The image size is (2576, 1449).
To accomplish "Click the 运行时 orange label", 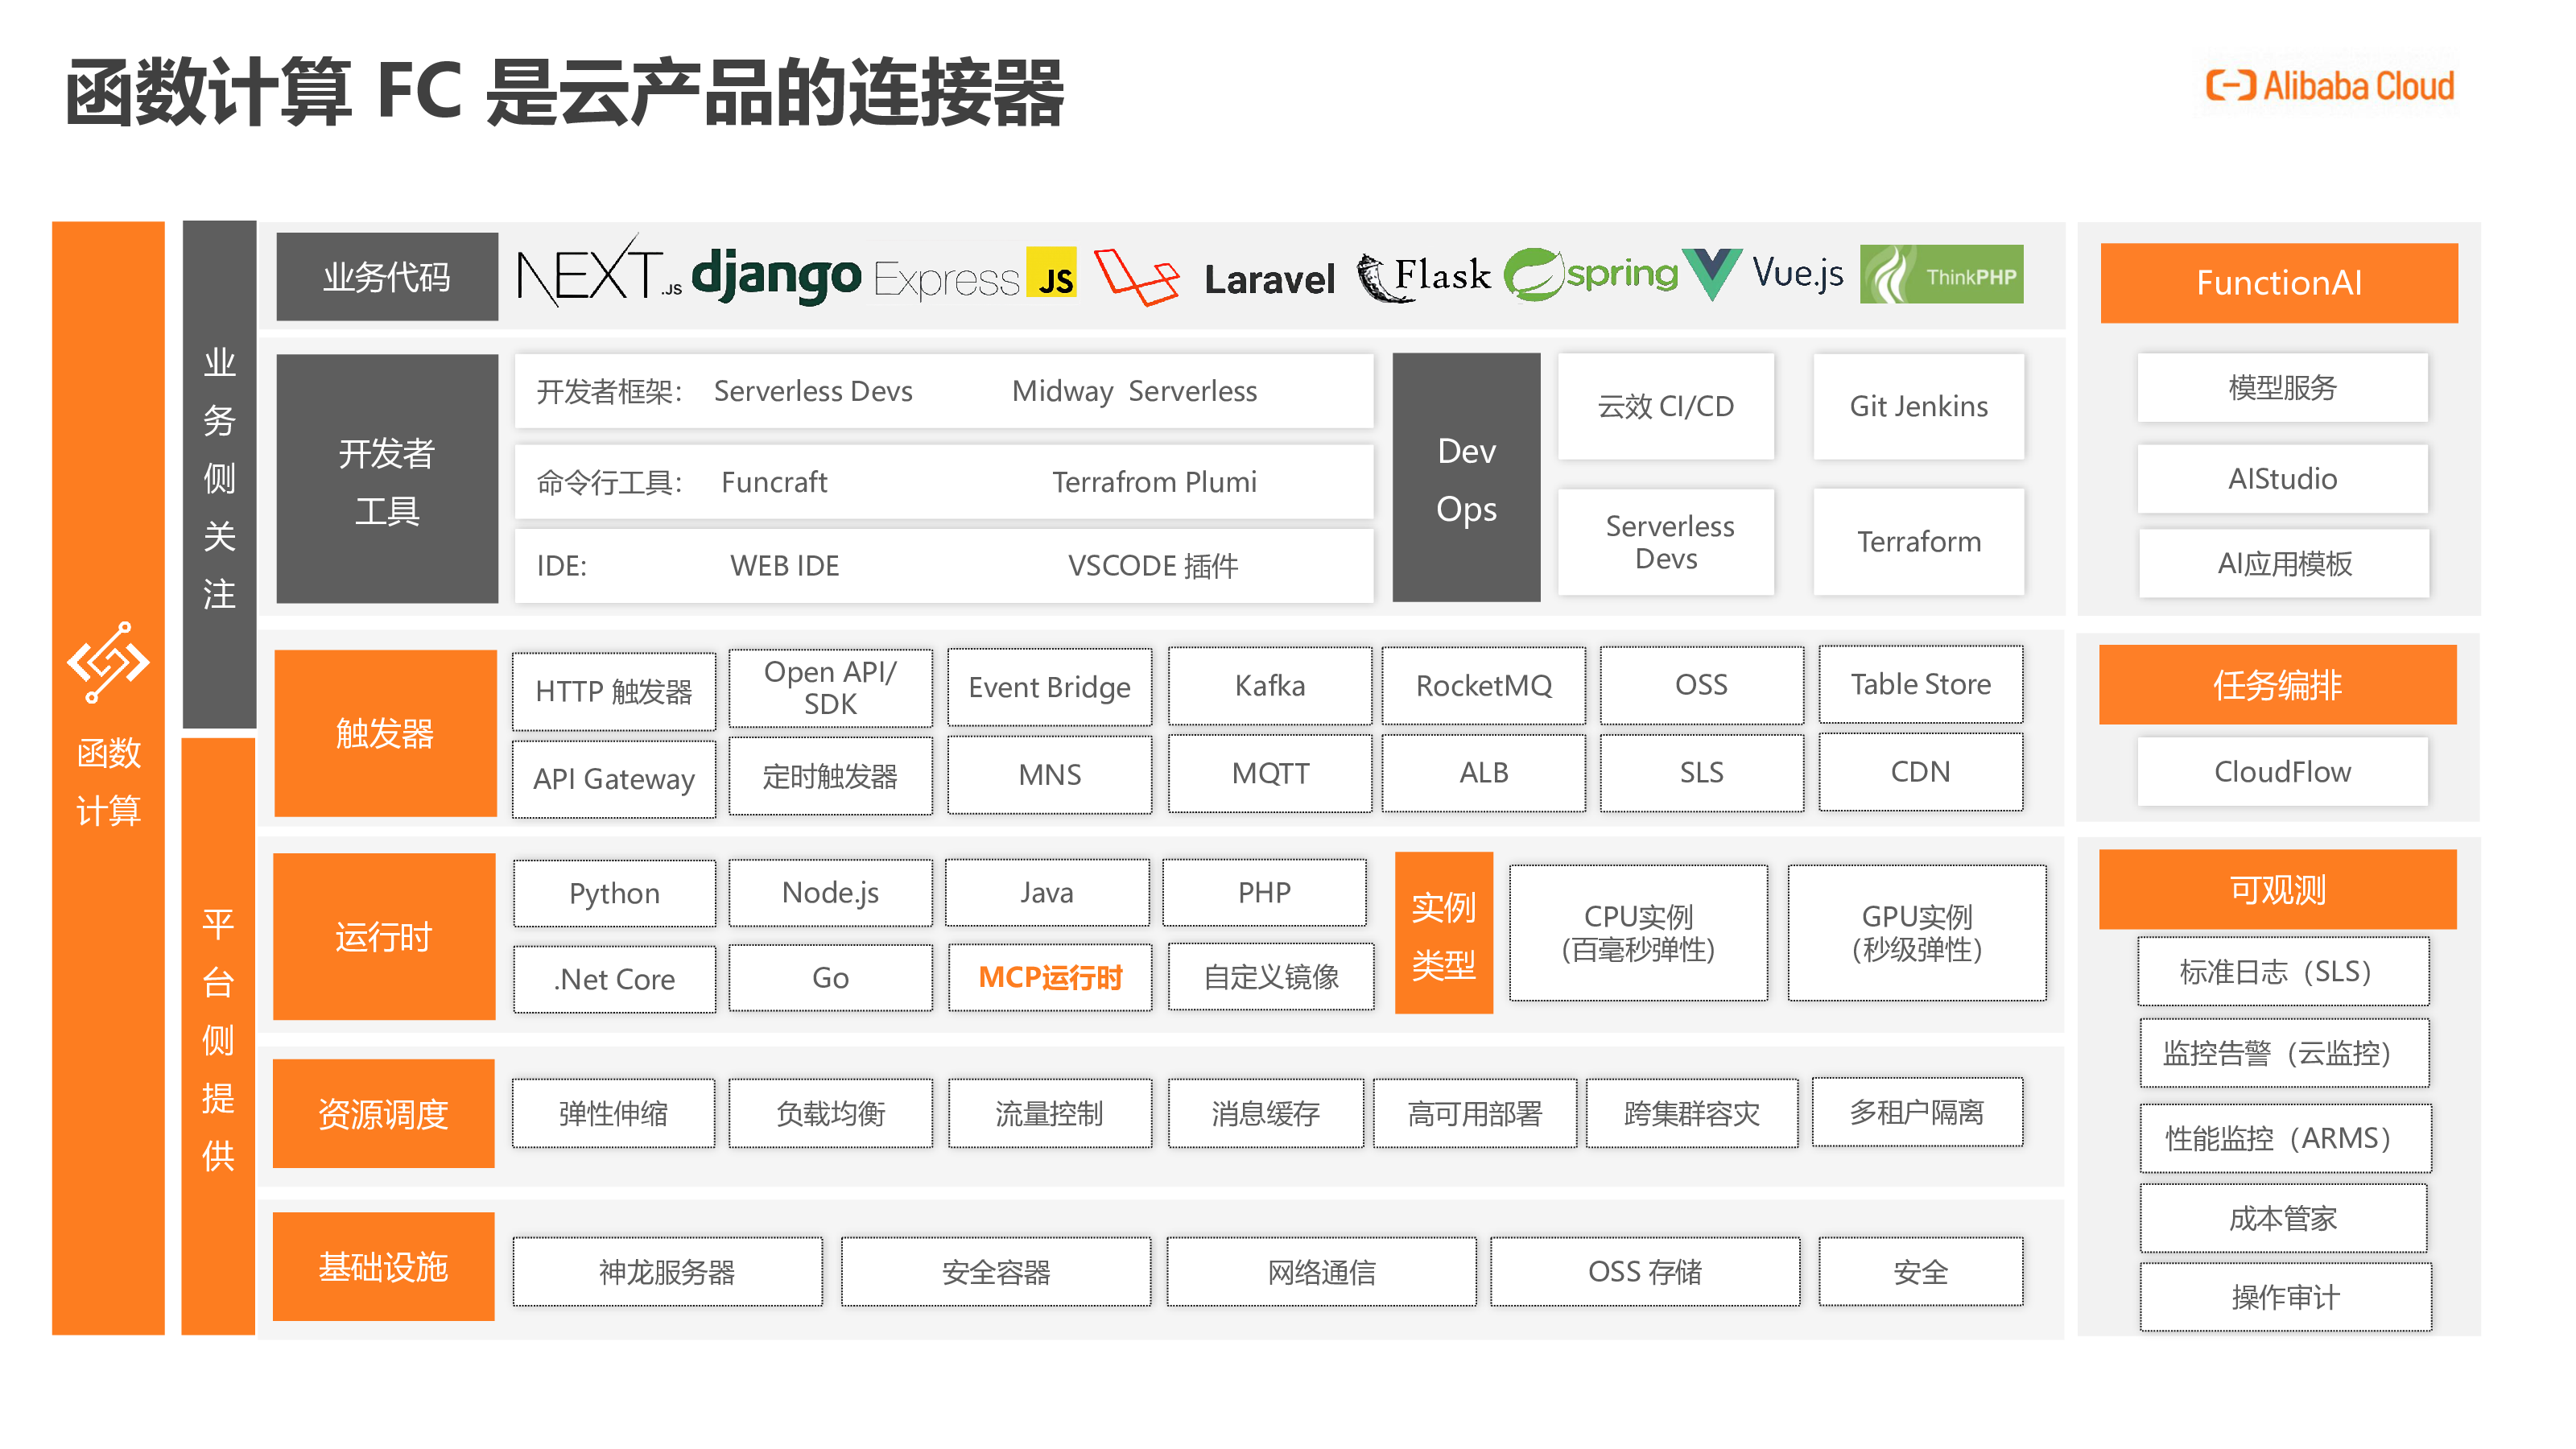I will click(x=384, y=937).
